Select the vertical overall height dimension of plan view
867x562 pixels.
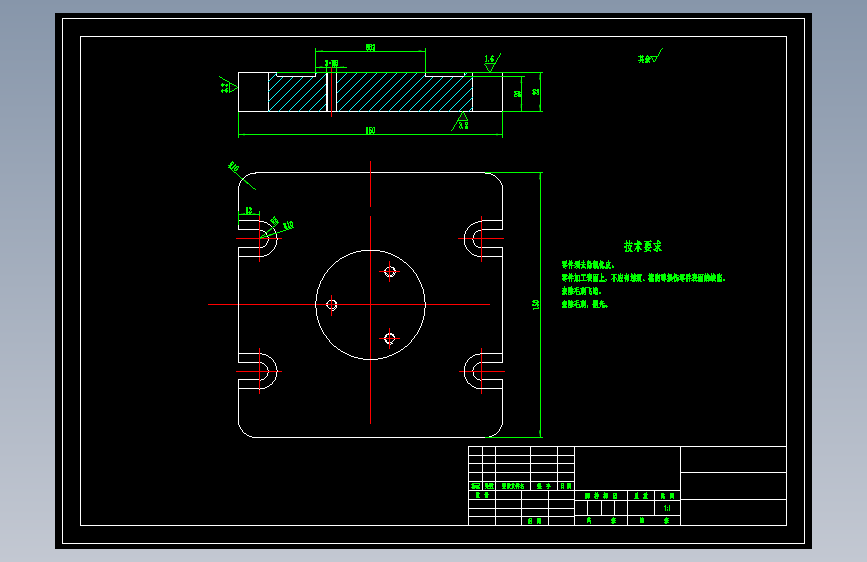click(x=536, y=305)
